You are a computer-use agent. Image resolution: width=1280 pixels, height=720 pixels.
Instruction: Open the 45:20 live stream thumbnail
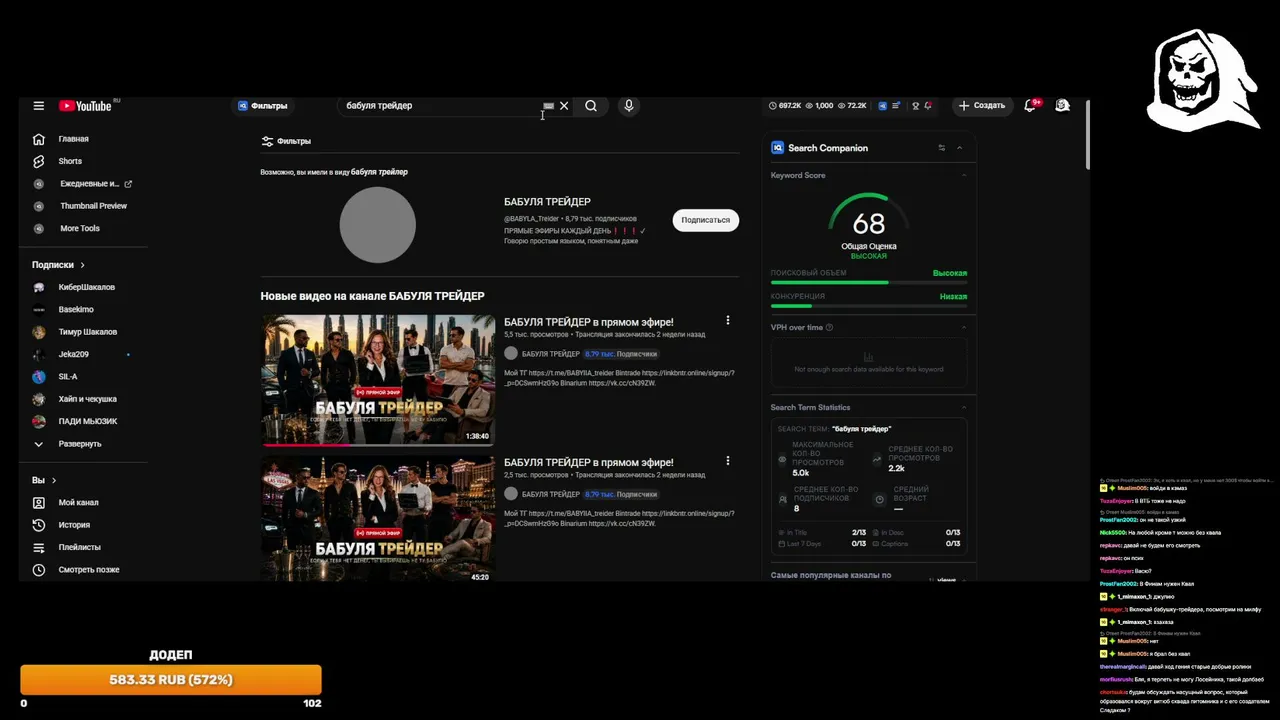(x=378, y=520)
